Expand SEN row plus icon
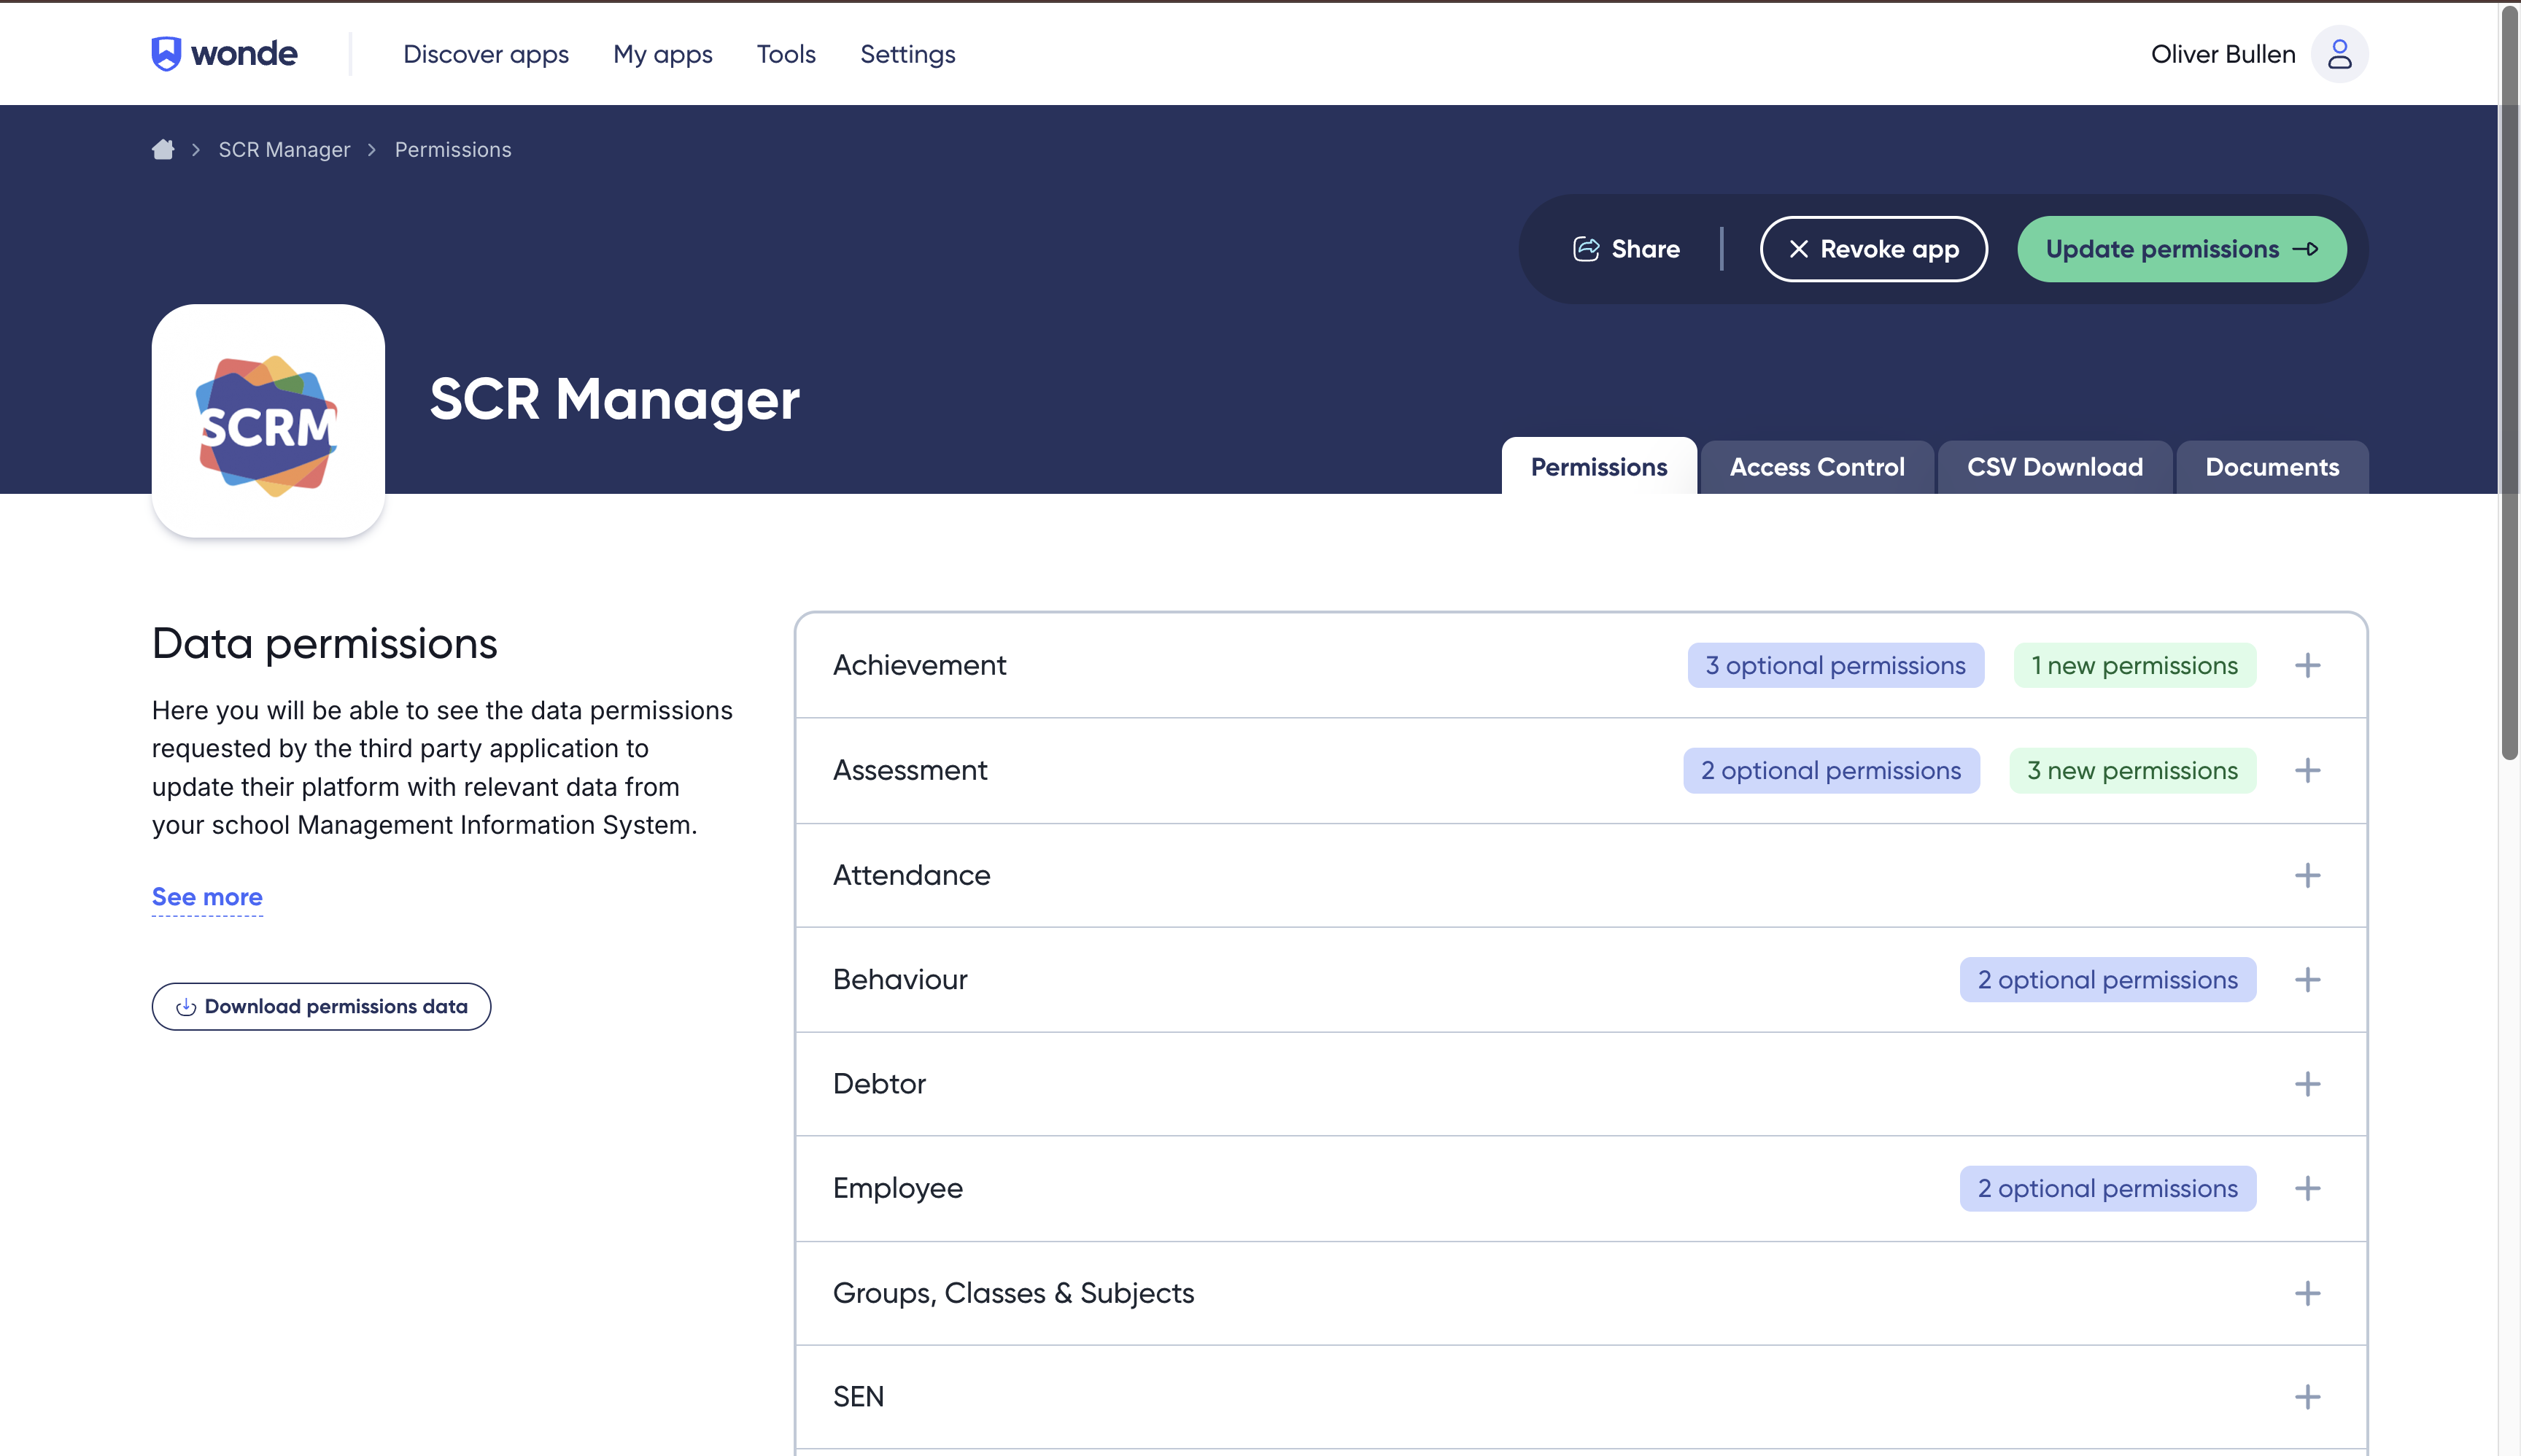This screenshot has width=2521, height=1456. point(2307,1397)
